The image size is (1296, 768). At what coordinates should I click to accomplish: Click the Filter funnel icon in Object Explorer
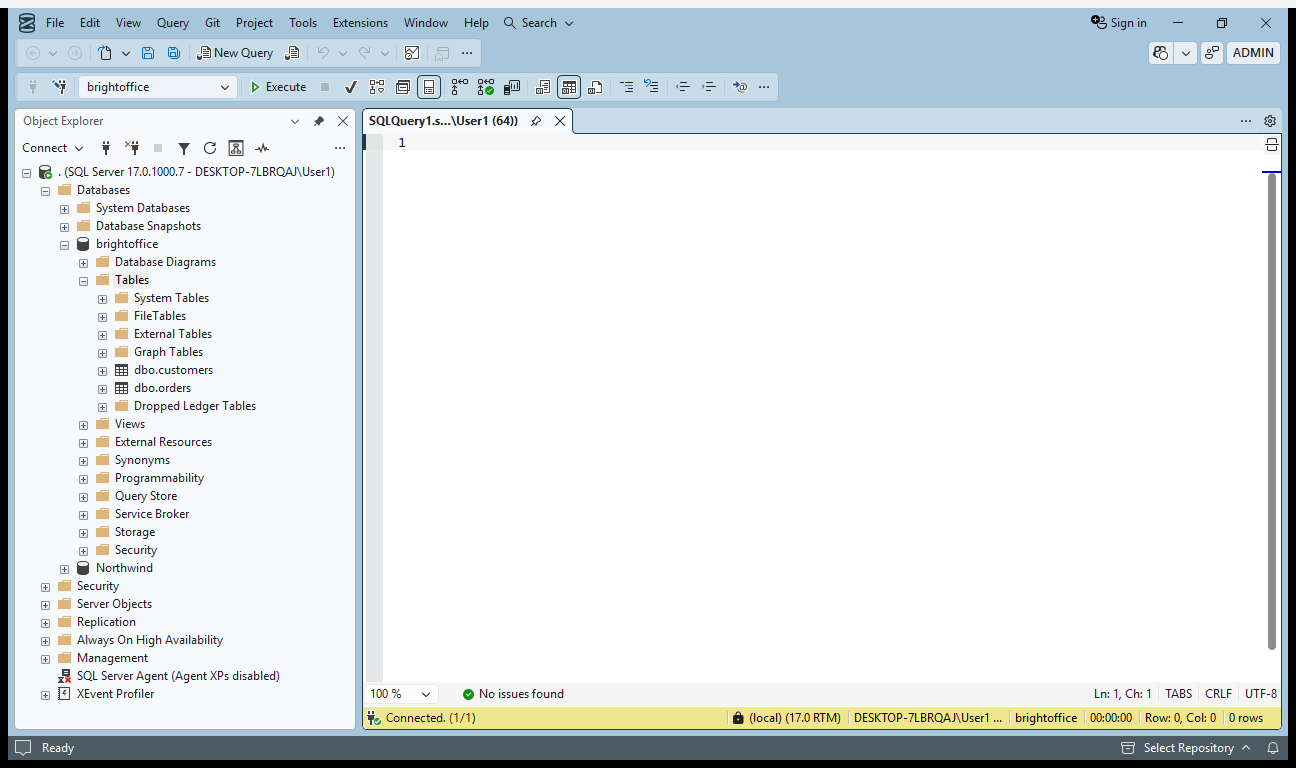pos(184,148)
